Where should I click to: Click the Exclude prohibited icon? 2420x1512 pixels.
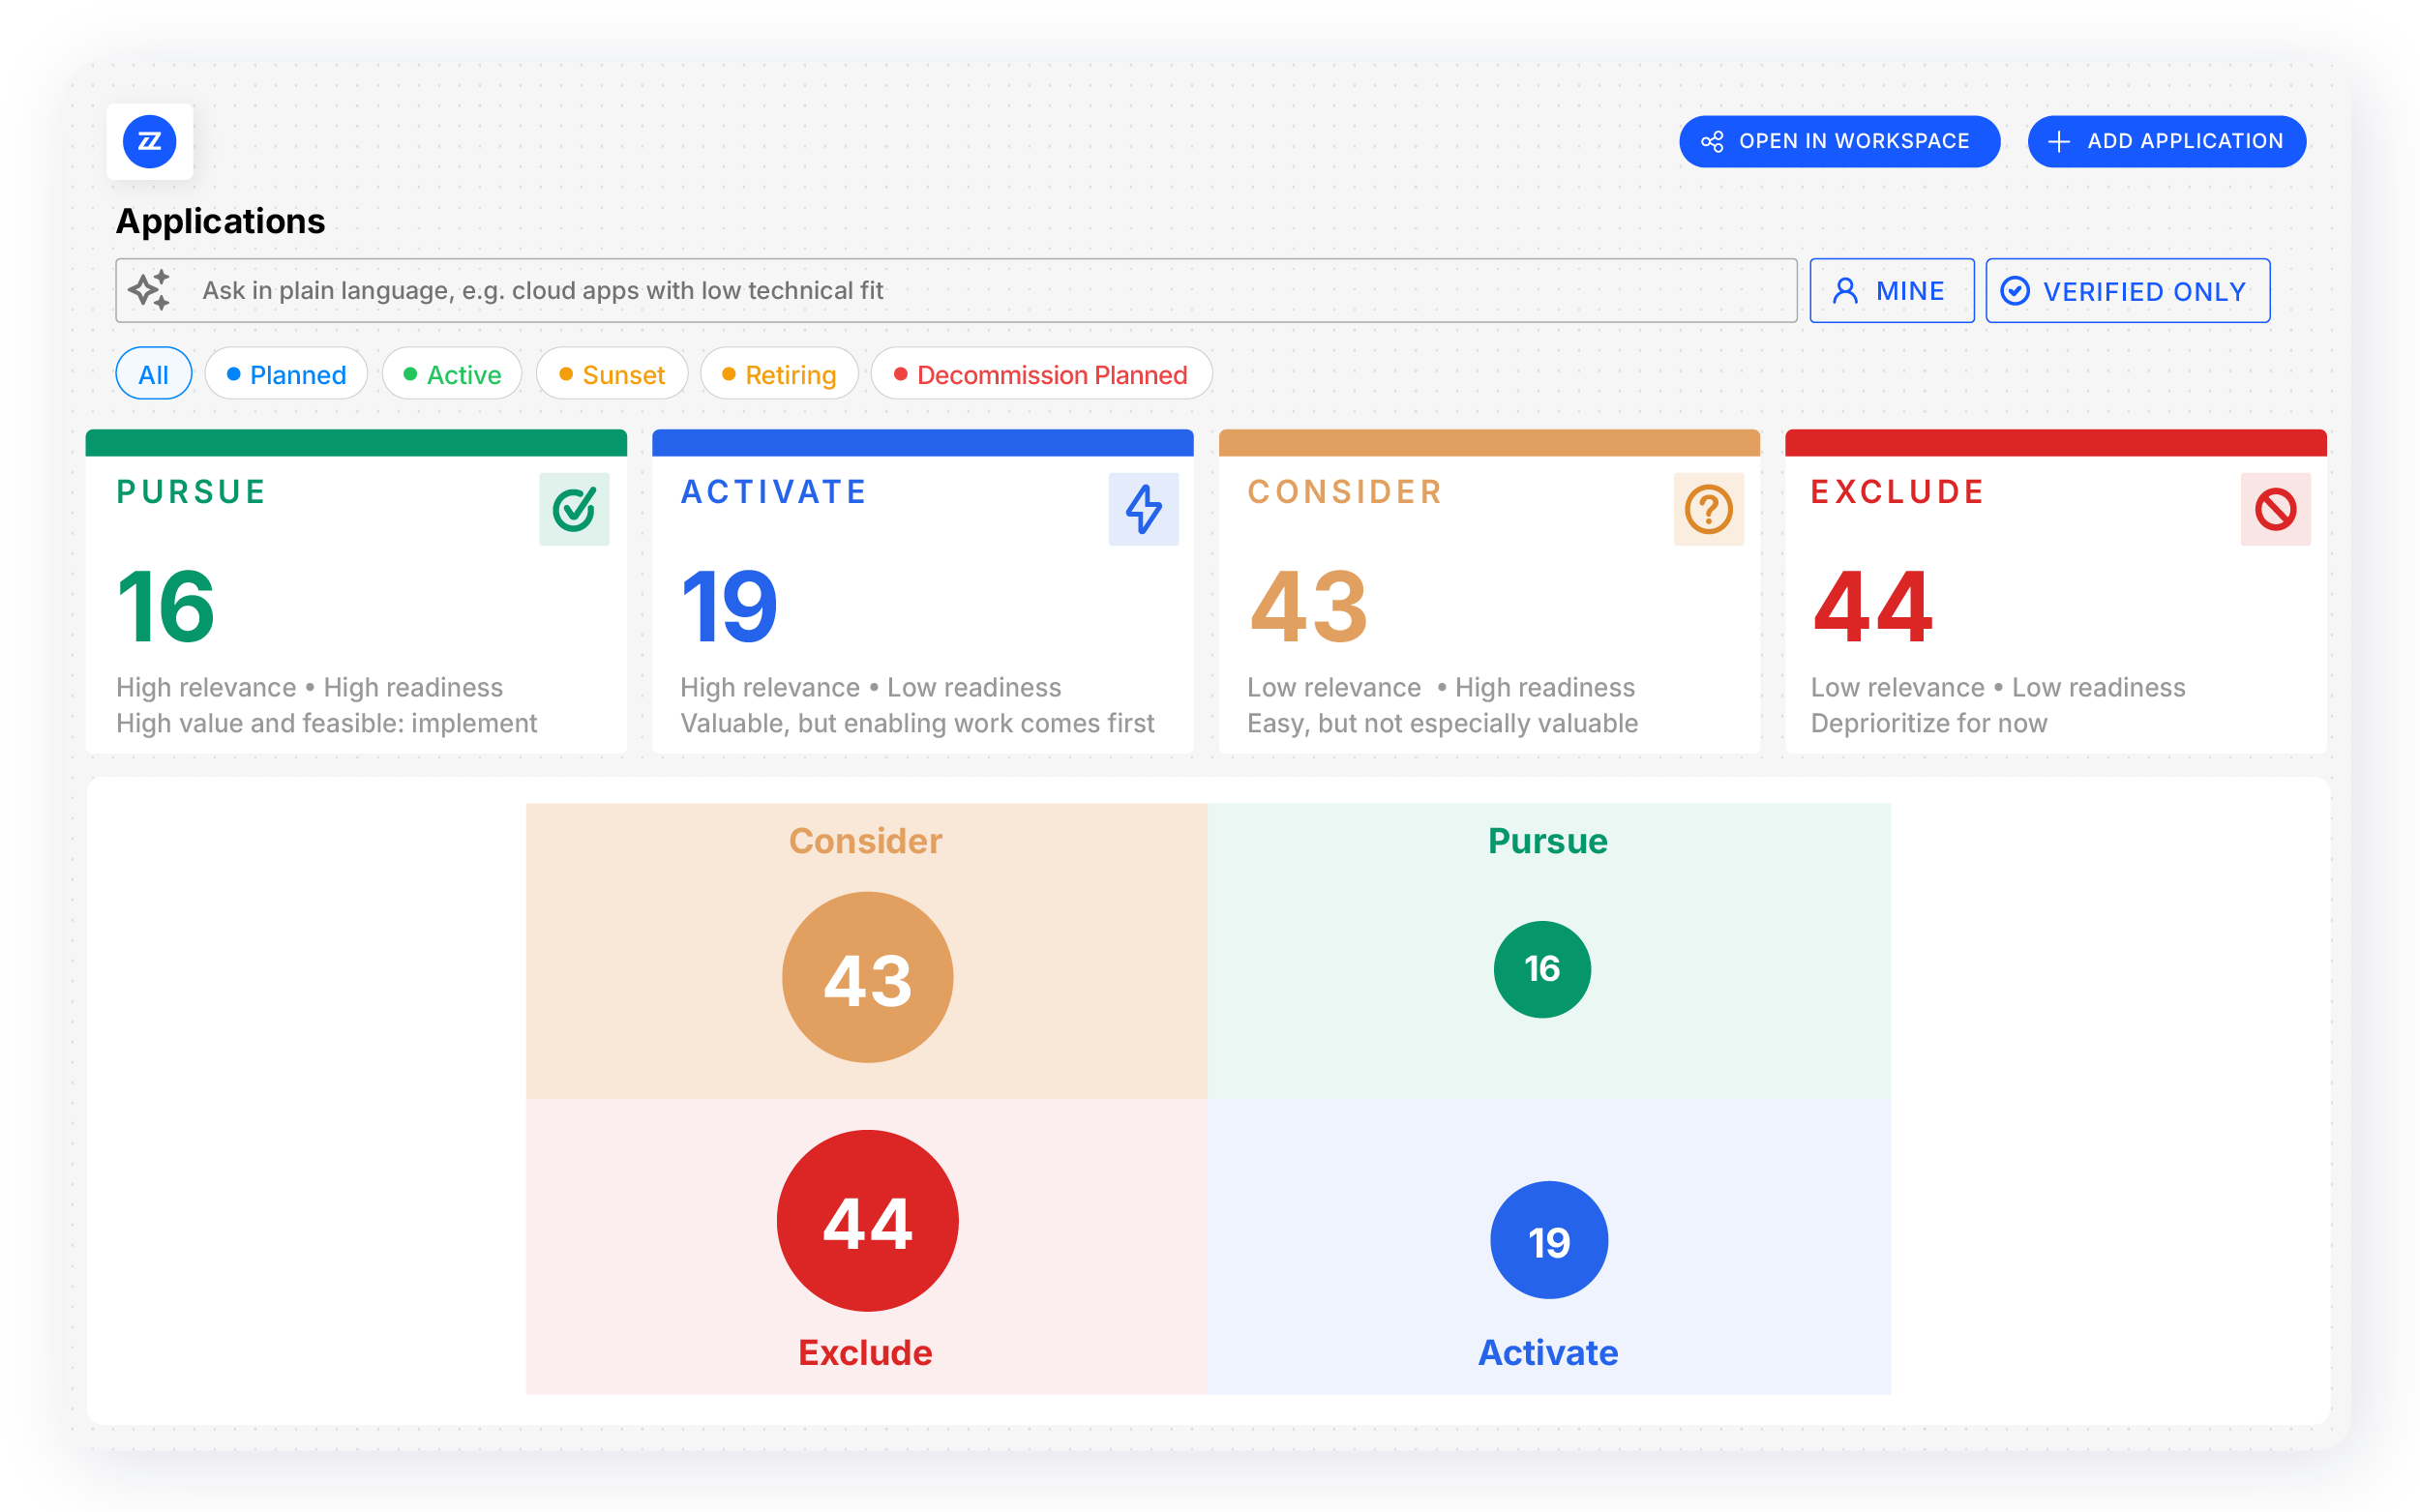[2275, 509]
